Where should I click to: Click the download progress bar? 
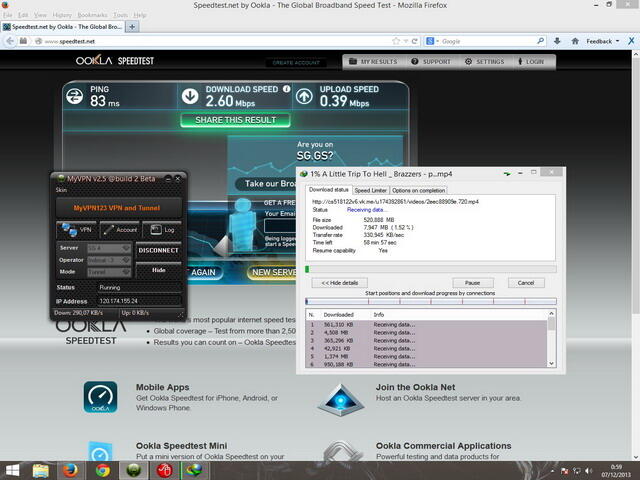[x=431, y=269]
